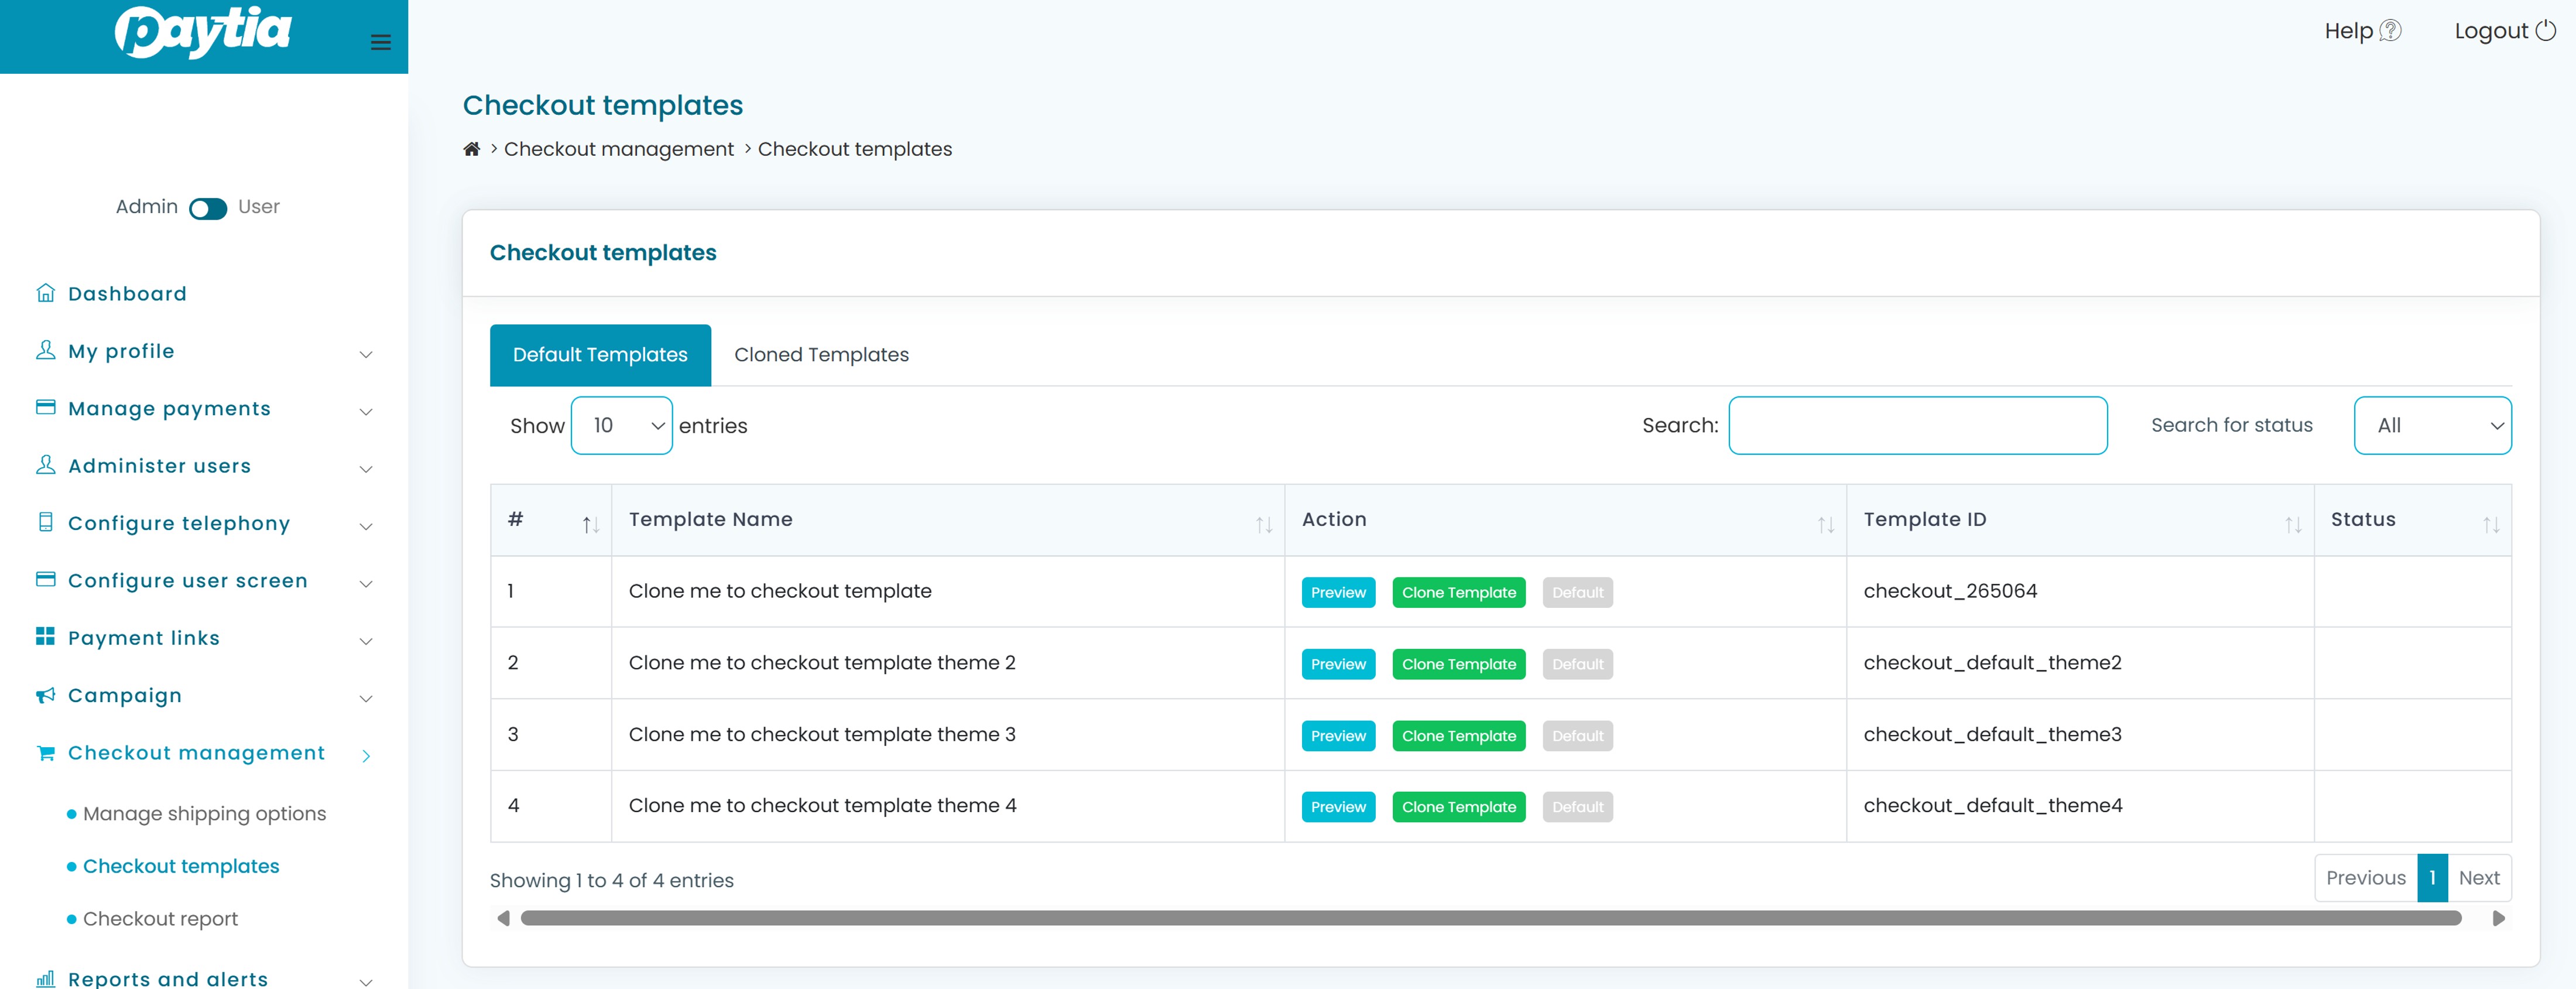The width and height of the screenshot is (2576, 989).
Task: Toggle the Admin/User switch
Action: tap(208, 208)
